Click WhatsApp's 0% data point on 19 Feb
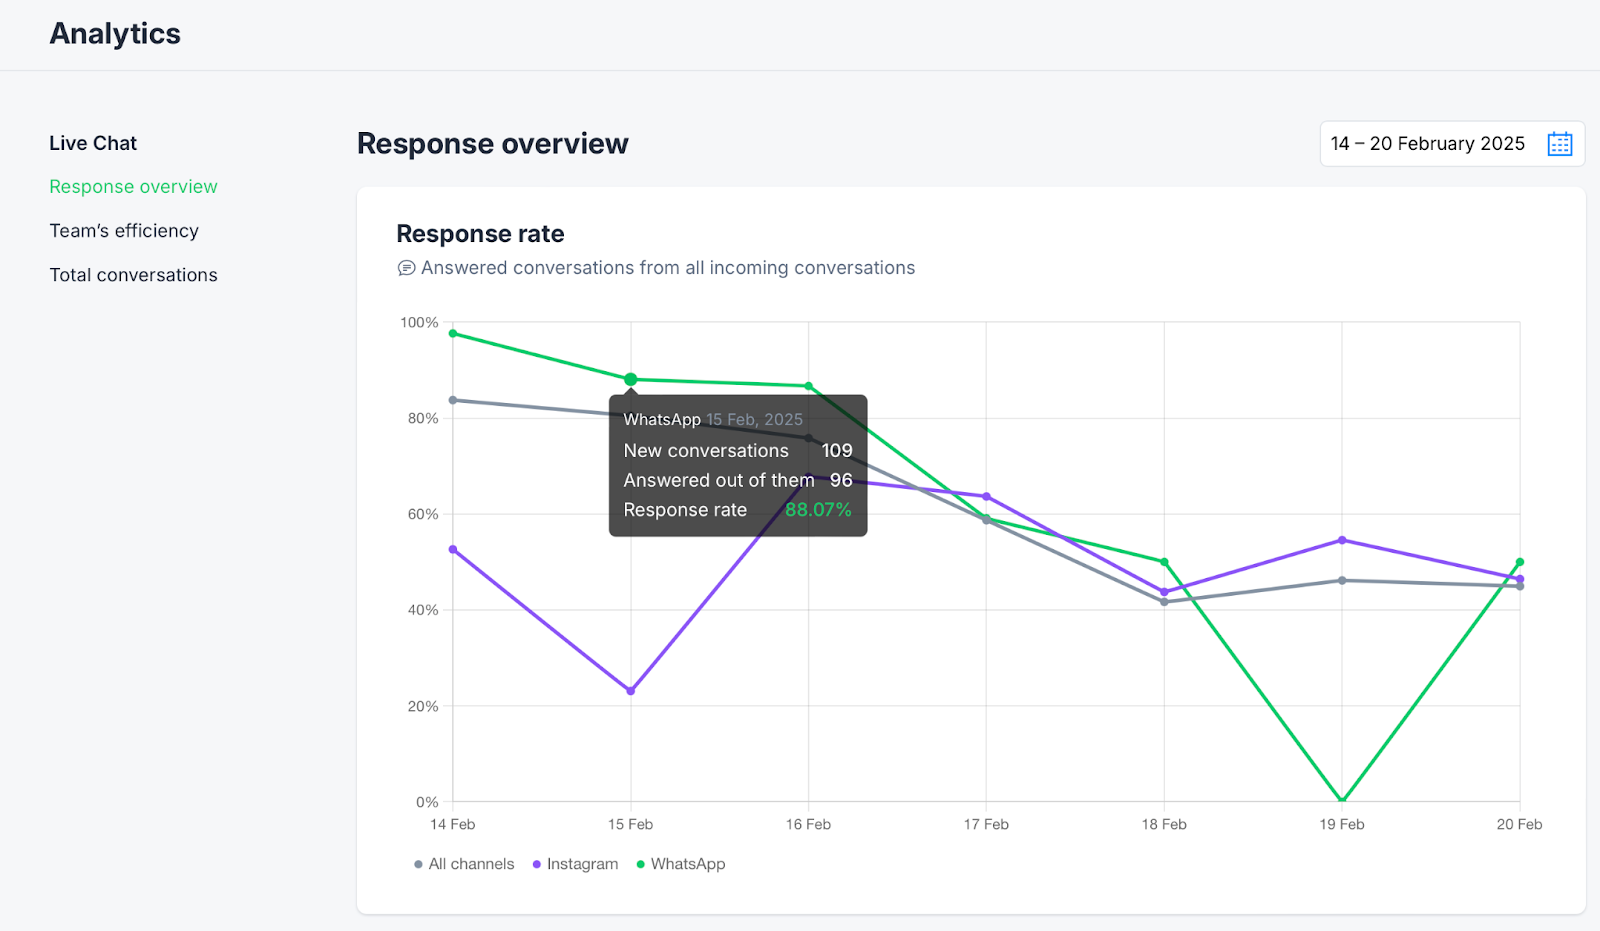Screen dimensions: 1600x931 [1342, 800]
